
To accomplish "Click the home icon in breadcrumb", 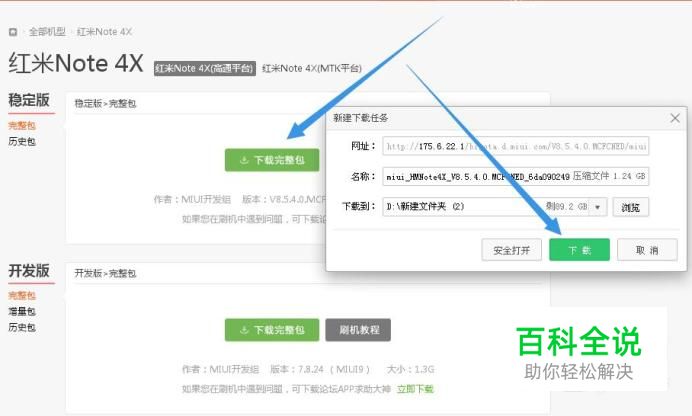I will tap(13, 32).
